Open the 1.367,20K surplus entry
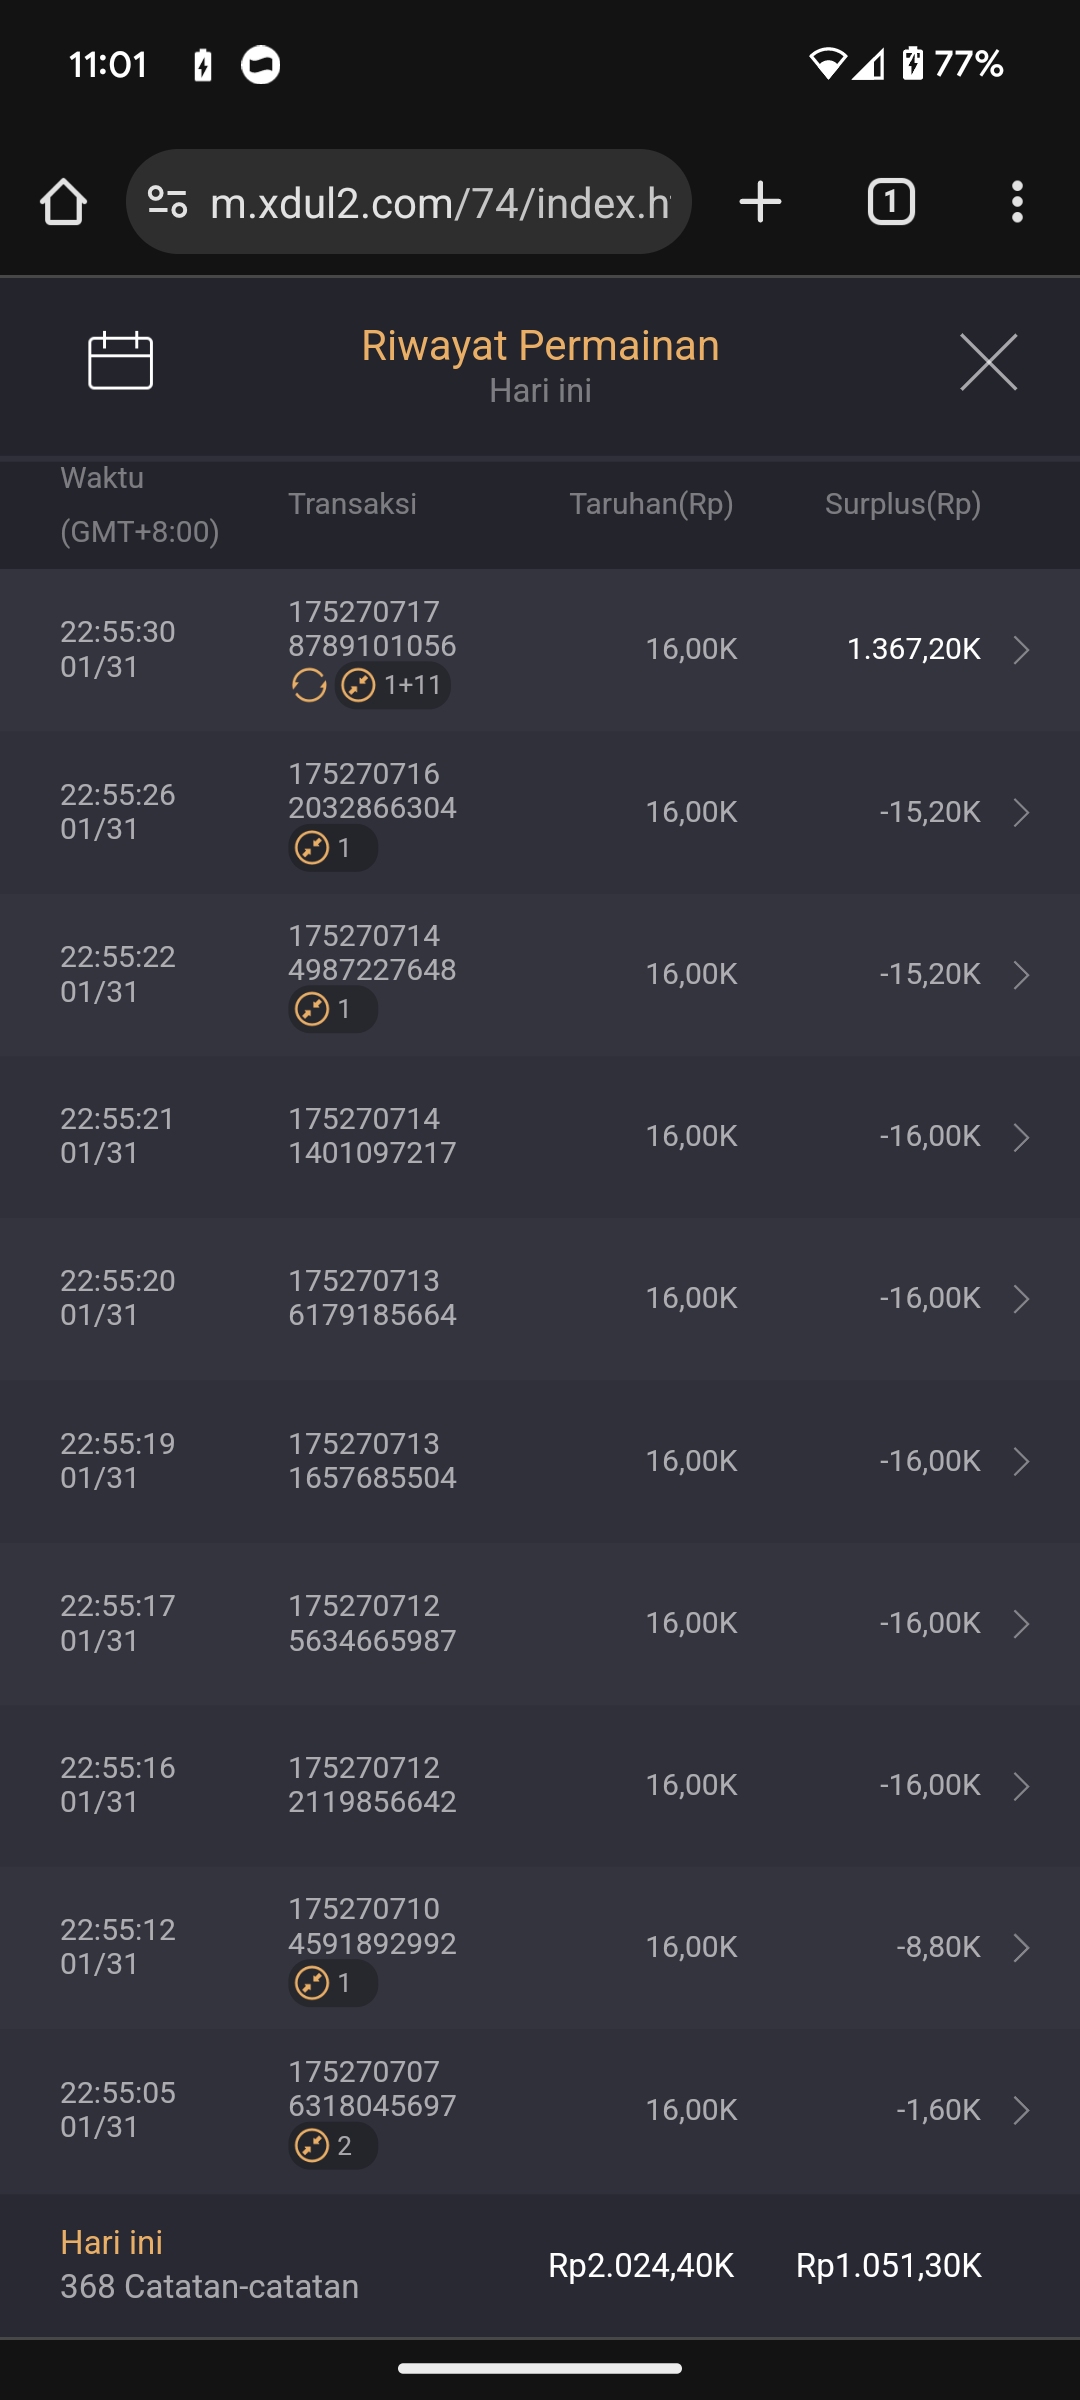The height and width of the screenshot is (2400, 1080). (913, 650)
